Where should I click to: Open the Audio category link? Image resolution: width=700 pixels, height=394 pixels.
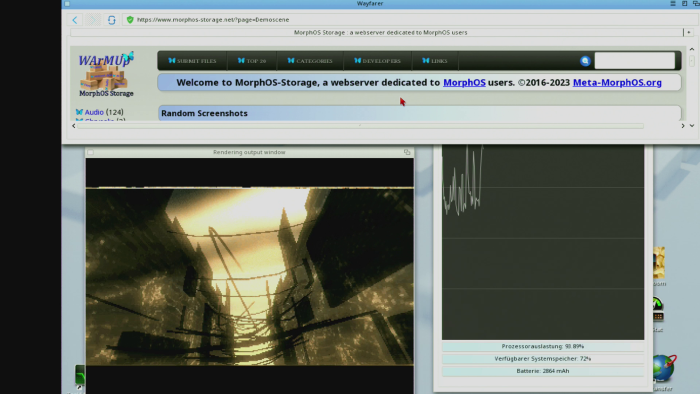point(94,112)
